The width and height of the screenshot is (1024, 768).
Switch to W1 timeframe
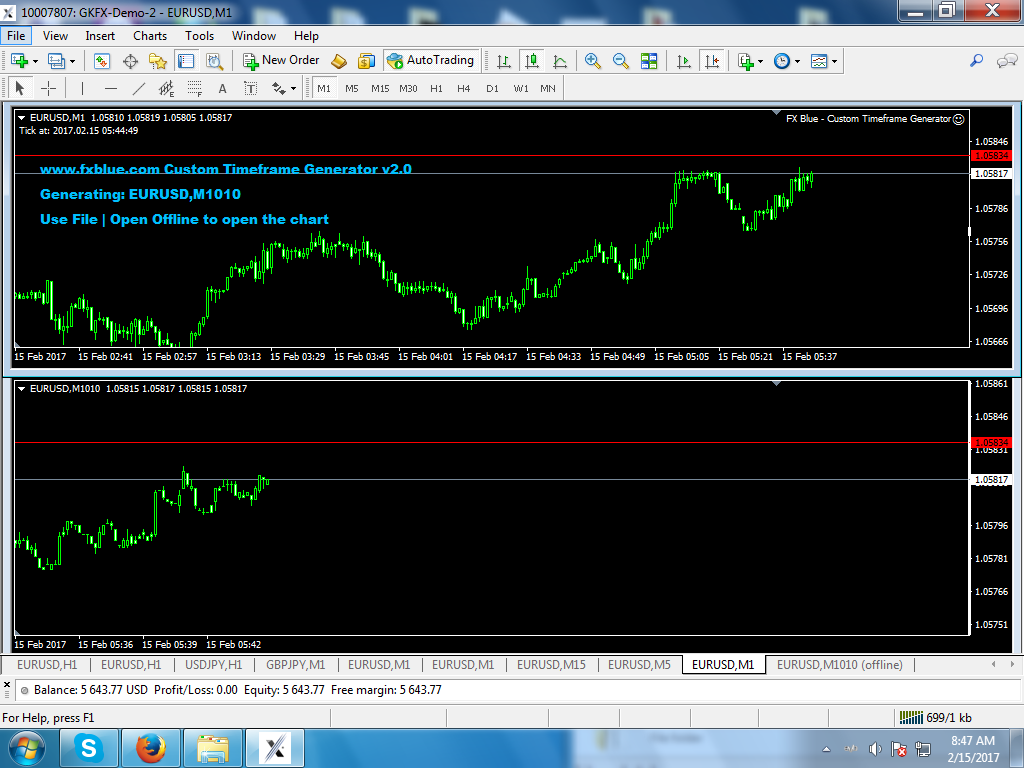click(x=520, y=88)
